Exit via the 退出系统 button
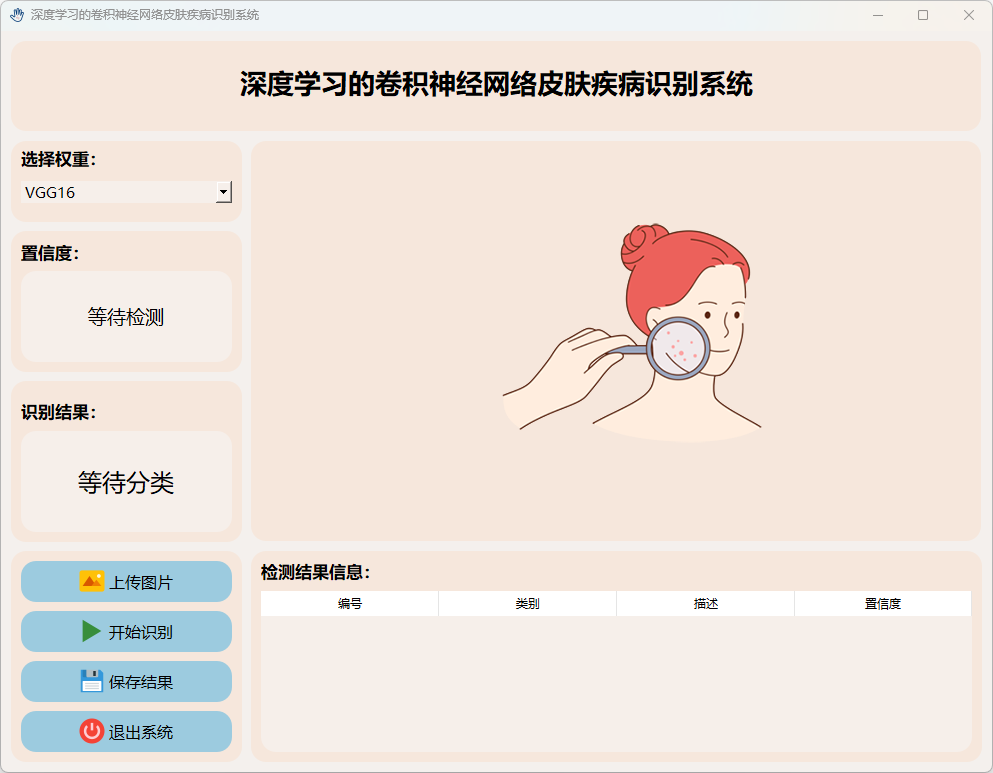 pos(127,731)
